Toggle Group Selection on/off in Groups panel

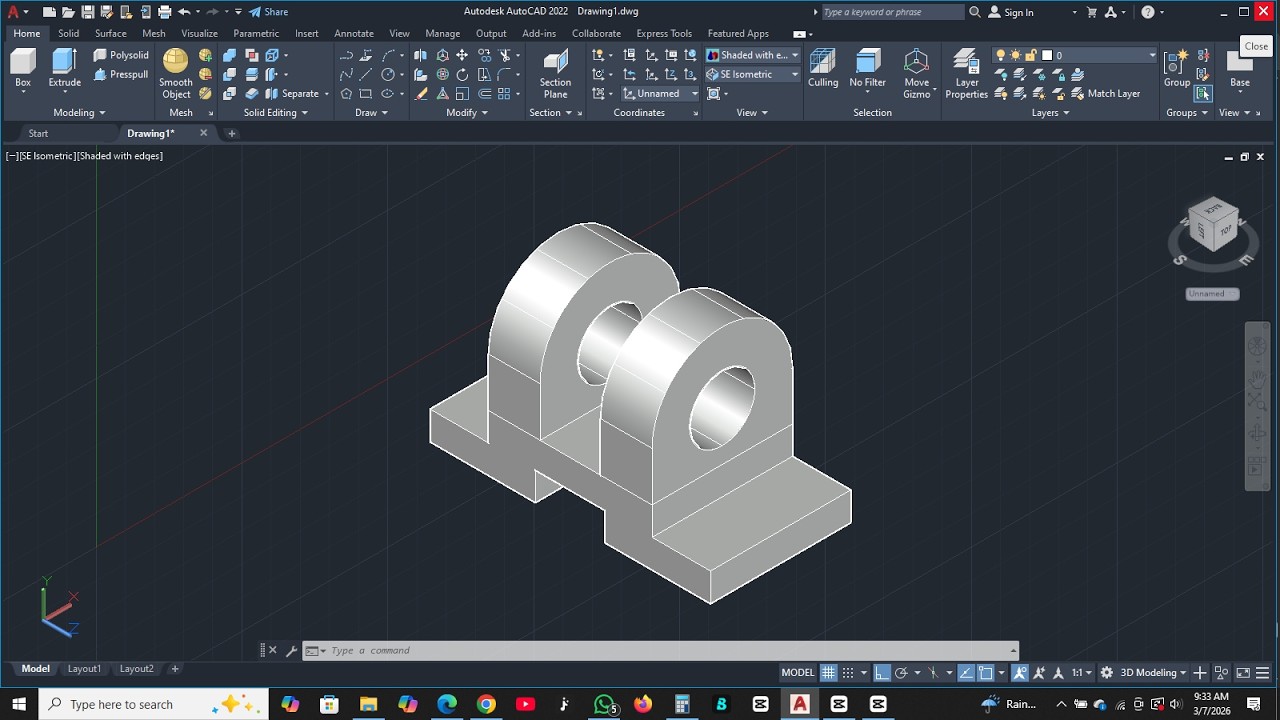(1203, 93)
